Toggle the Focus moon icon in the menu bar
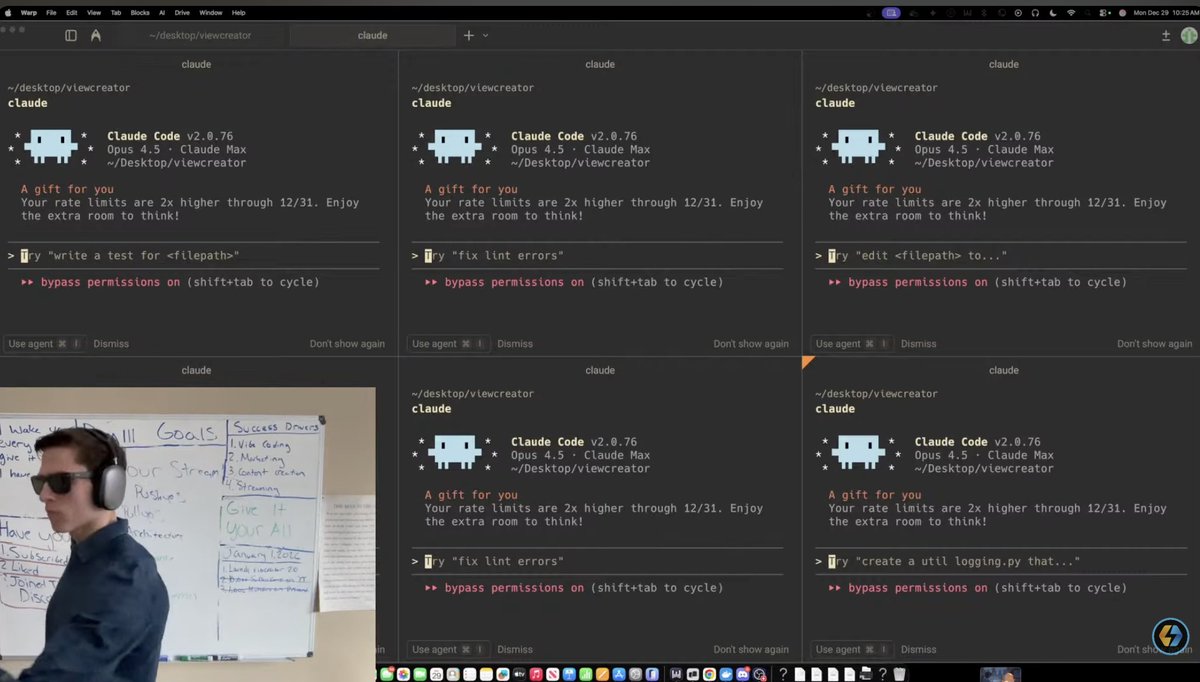This screenshot has width=1200, height=682. (1053, 12)
